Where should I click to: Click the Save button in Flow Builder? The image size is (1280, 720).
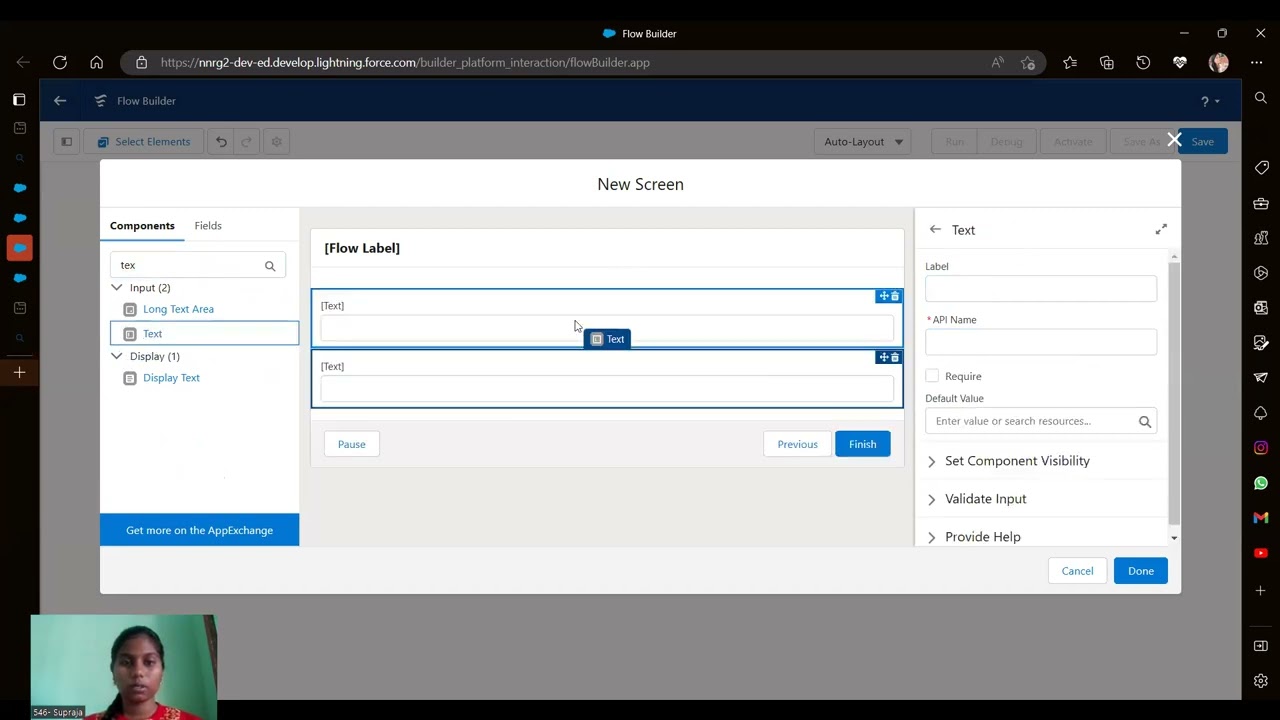tap(1202, 142)
